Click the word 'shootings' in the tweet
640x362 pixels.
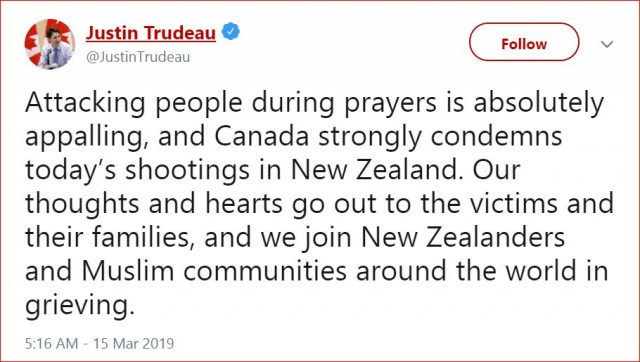[x=187, y=172]
